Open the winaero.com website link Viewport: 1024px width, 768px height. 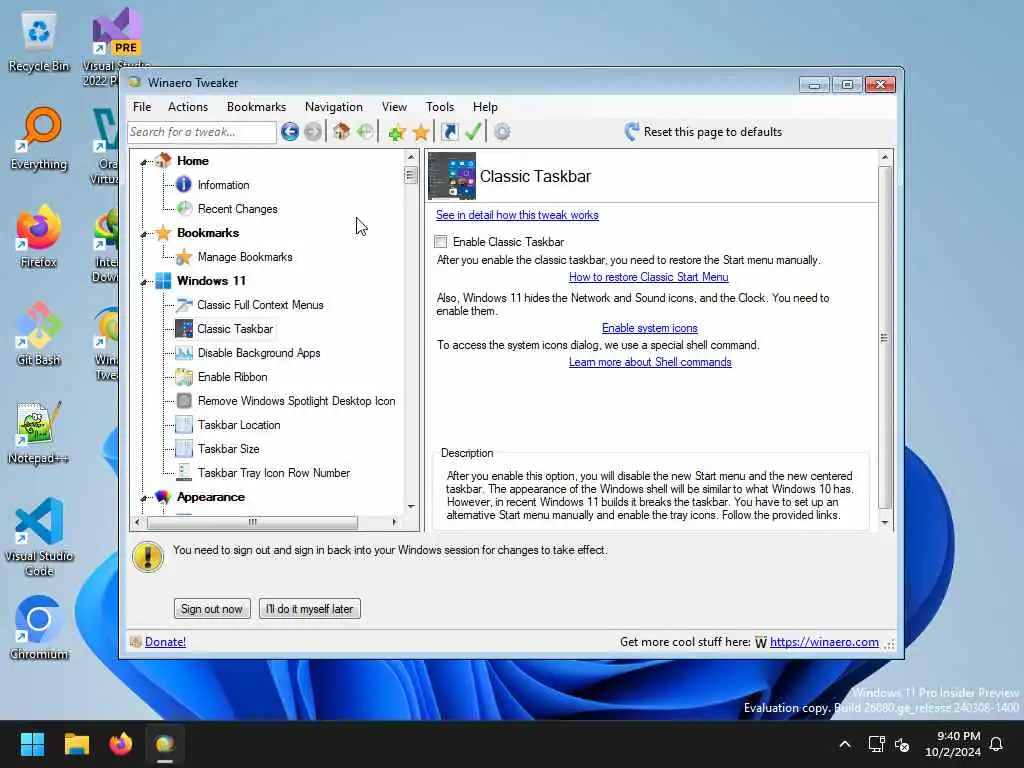click(824, 642)
